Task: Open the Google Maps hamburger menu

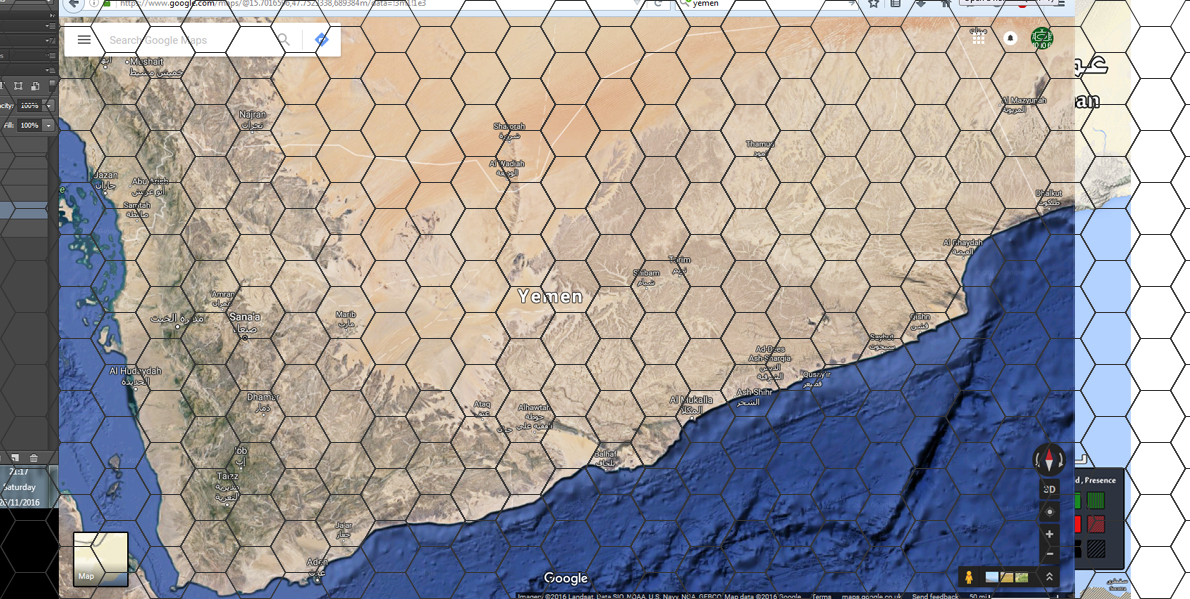Action: [x=84, y=39]
